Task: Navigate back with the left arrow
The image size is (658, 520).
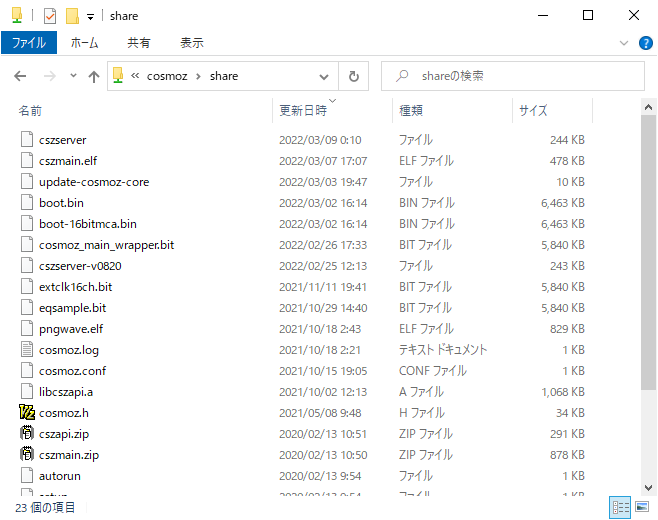Action: click(x=21, y=76)
